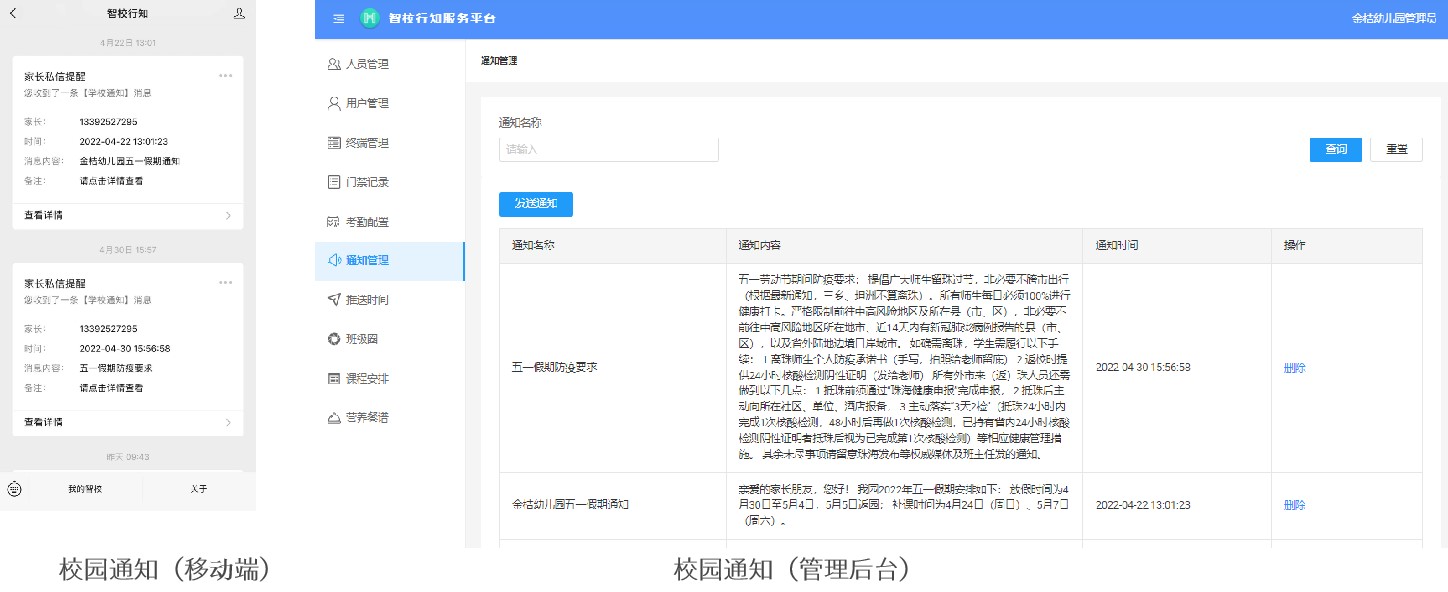Tap the smiley icon at mobile bottom left
The height and width of the screenshot is (592, 1448).
[x=14, y=489]
